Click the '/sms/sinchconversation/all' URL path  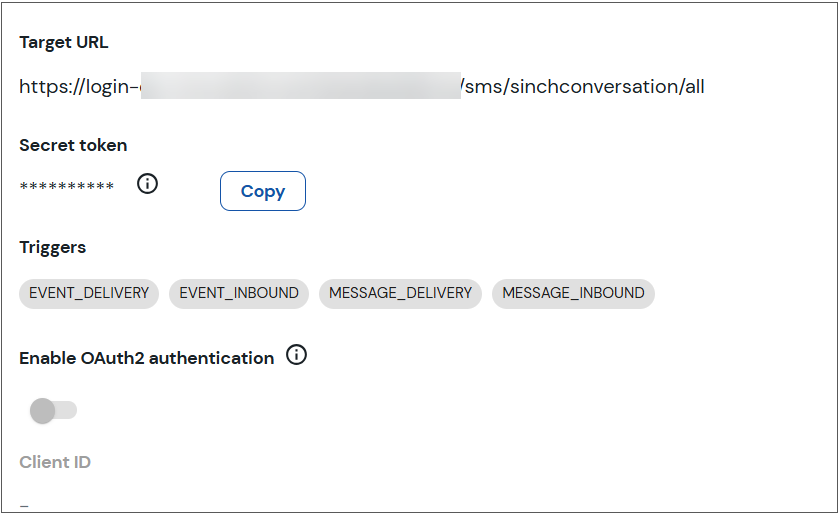[x=583, y=86]
